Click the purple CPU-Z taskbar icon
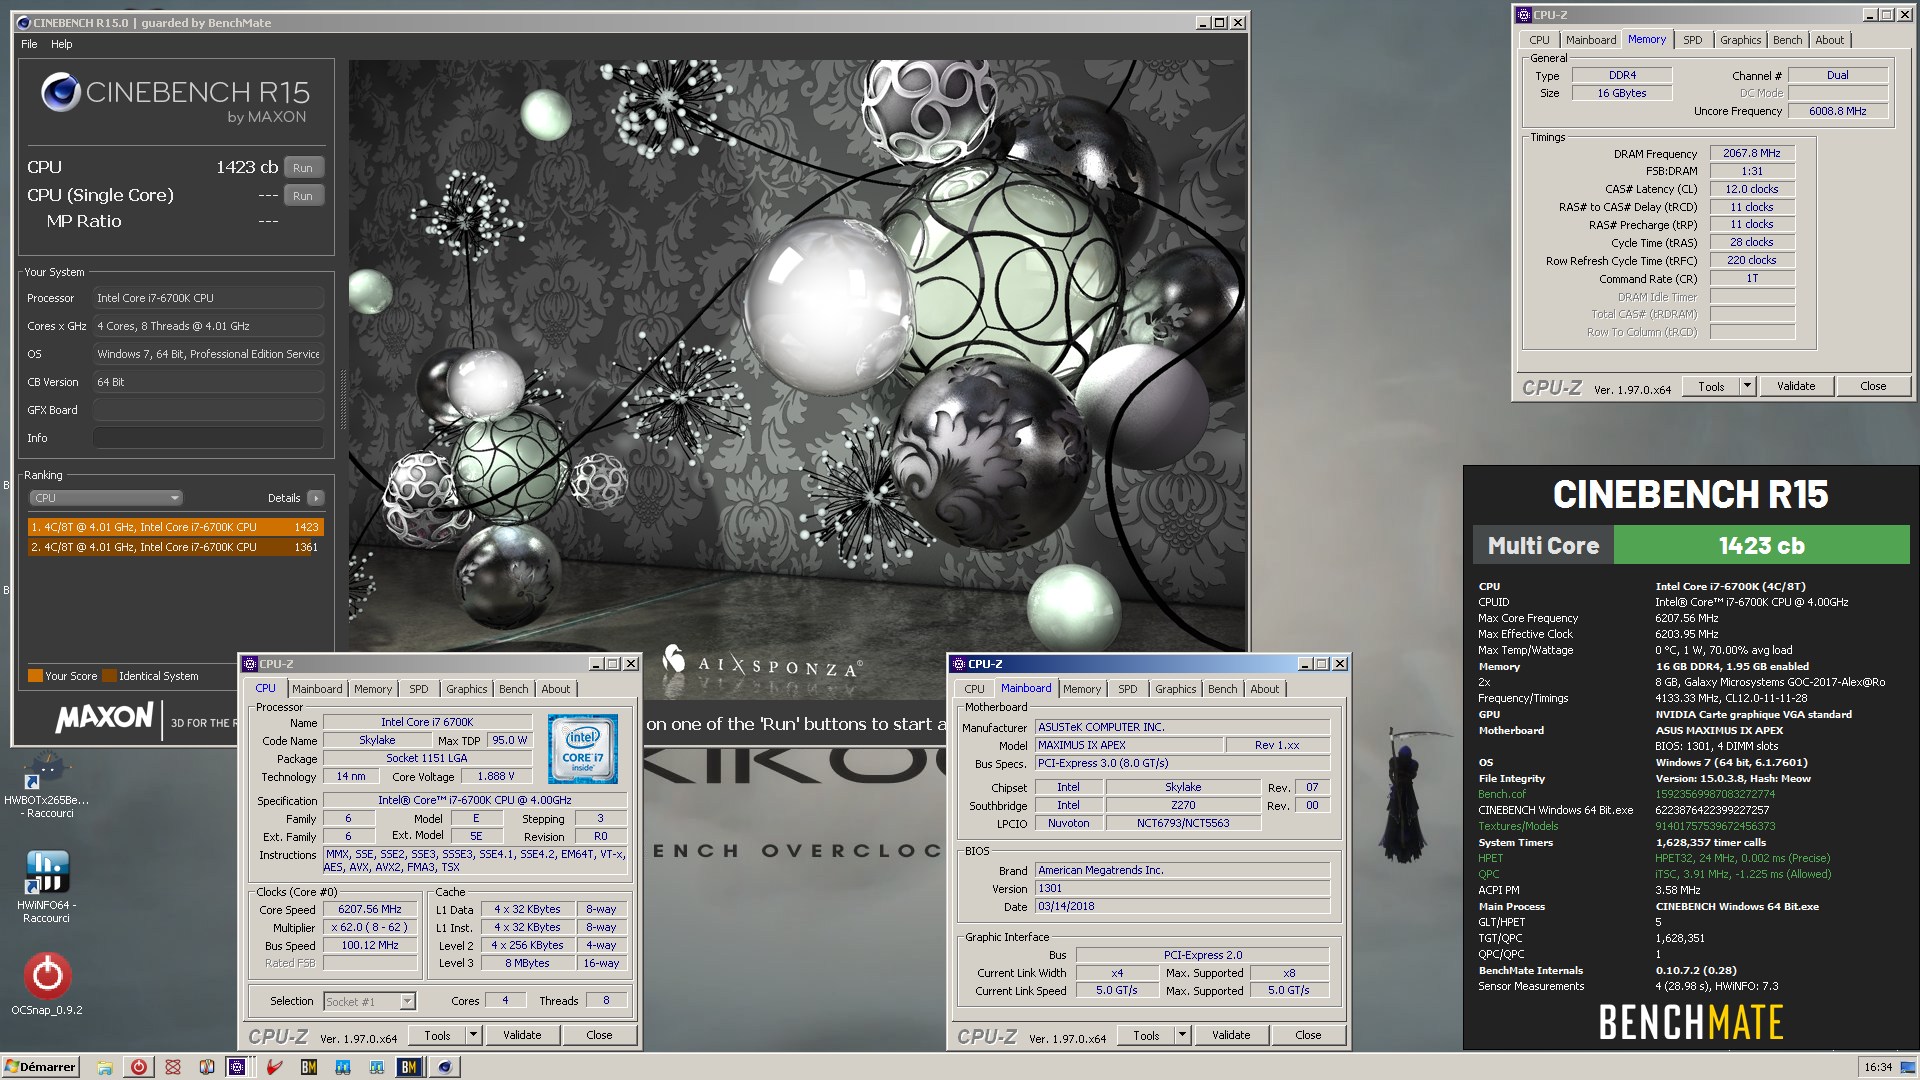 [237, 1067]
